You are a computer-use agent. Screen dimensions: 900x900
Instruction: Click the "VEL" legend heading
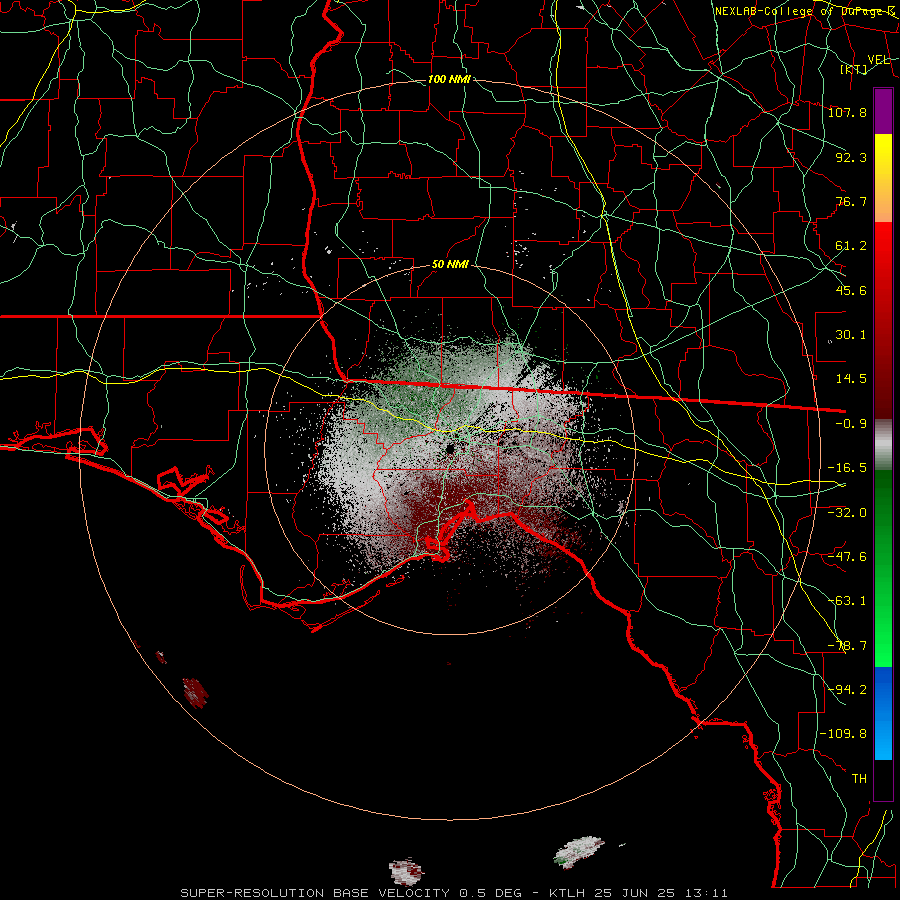(x=879, y=60)
